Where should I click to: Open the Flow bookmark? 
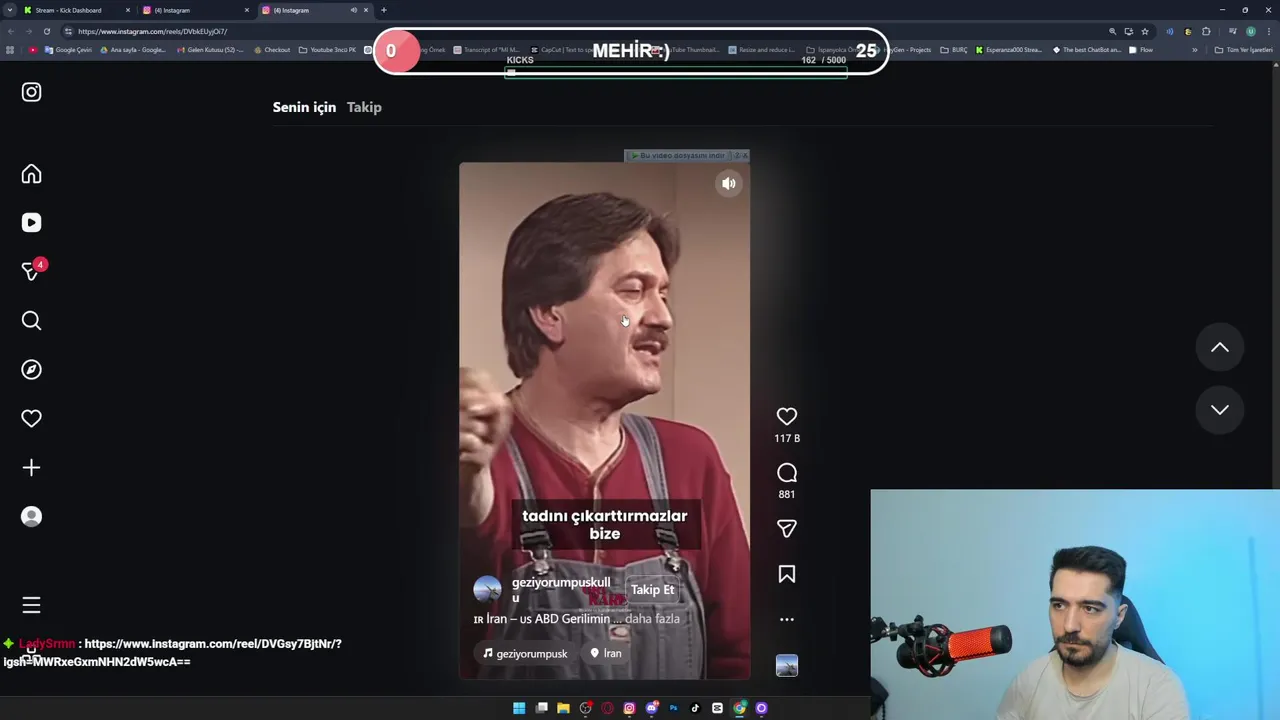pyautogui.click(x=1140, y=50)
